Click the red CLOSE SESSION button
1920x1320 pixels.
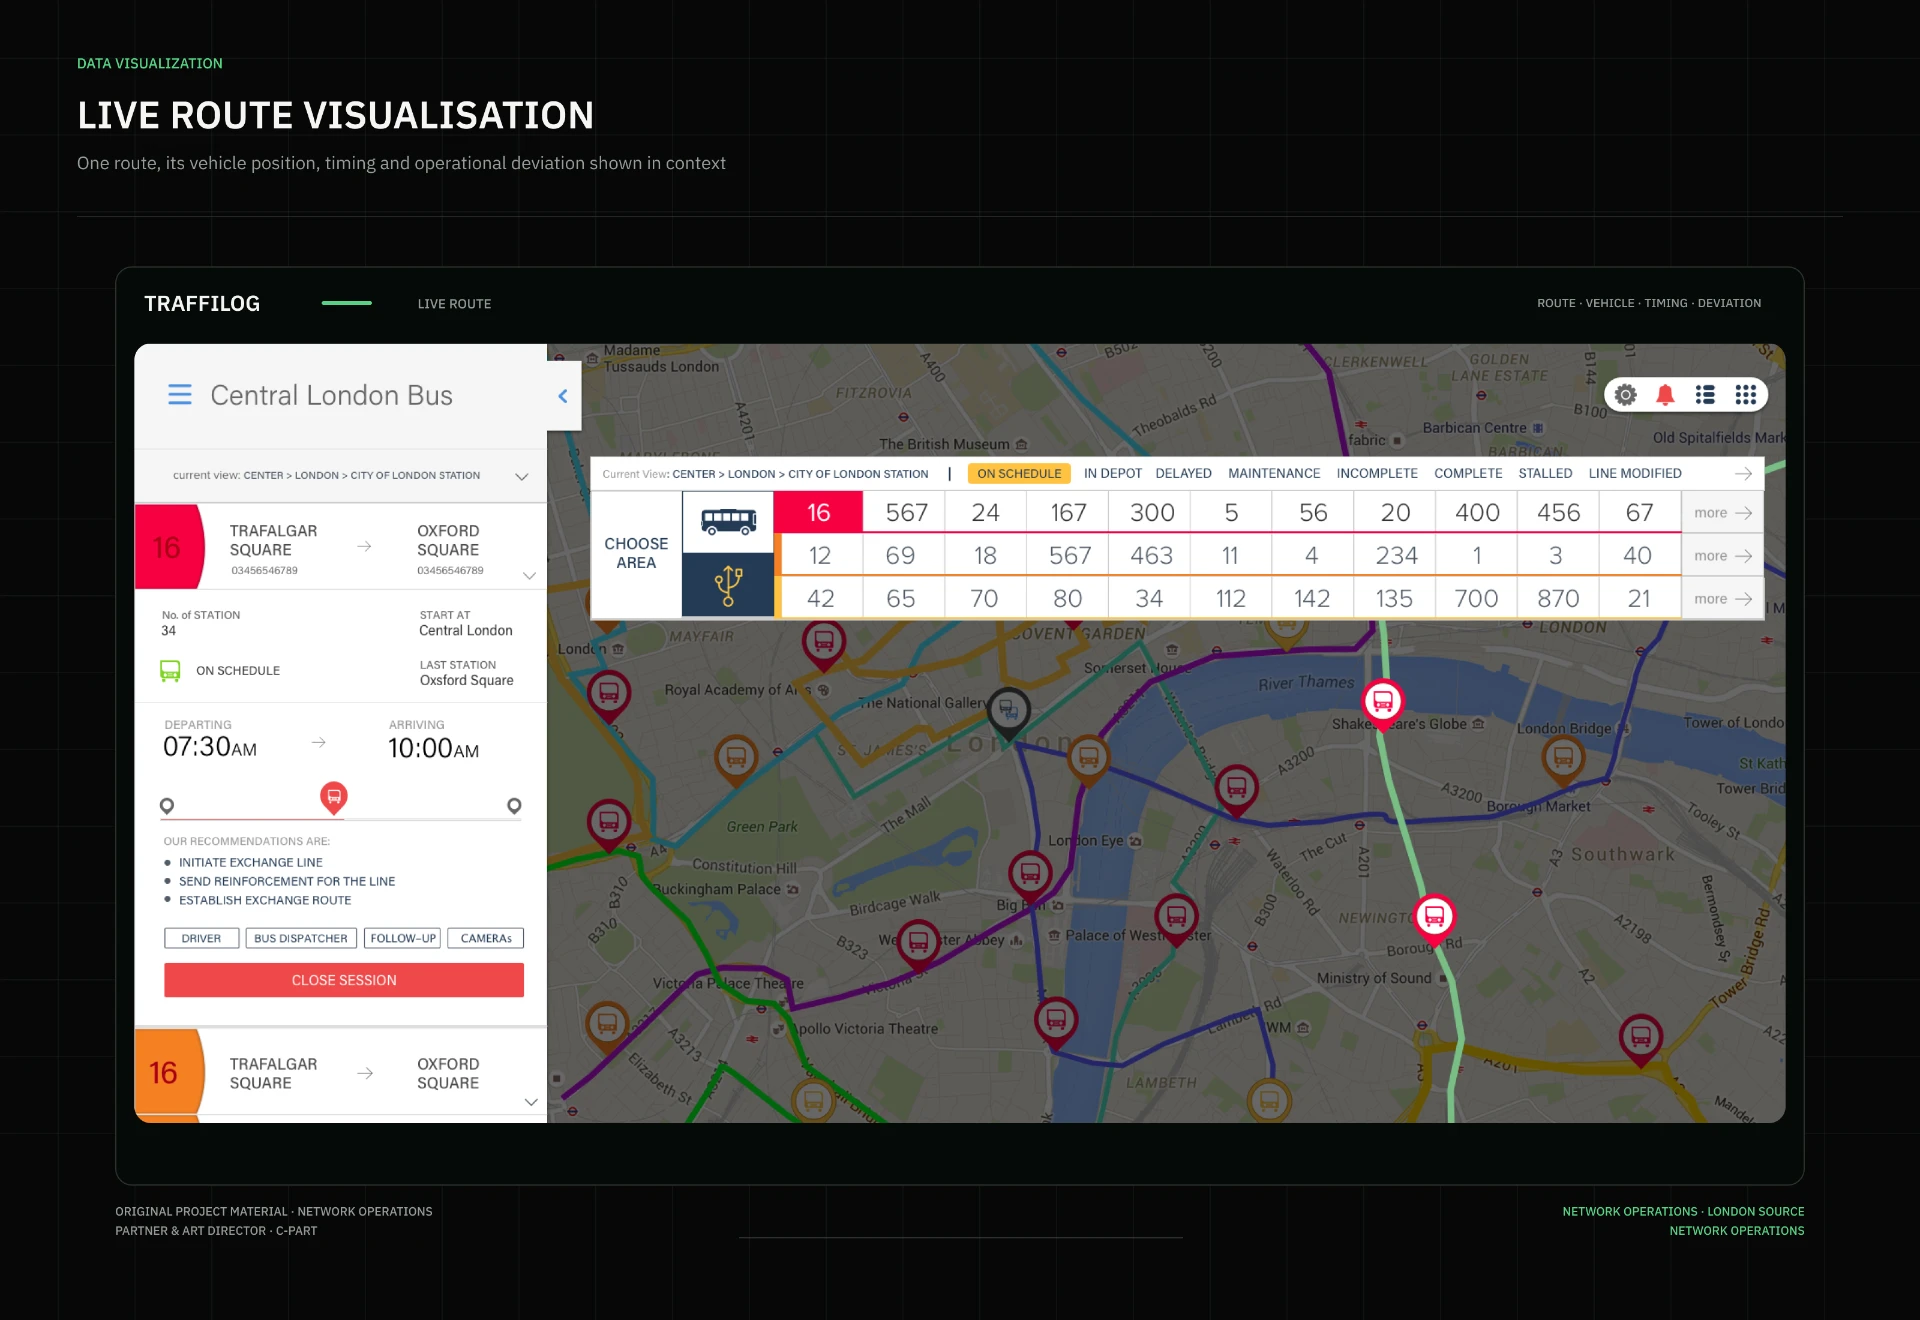tap(344, 980)
